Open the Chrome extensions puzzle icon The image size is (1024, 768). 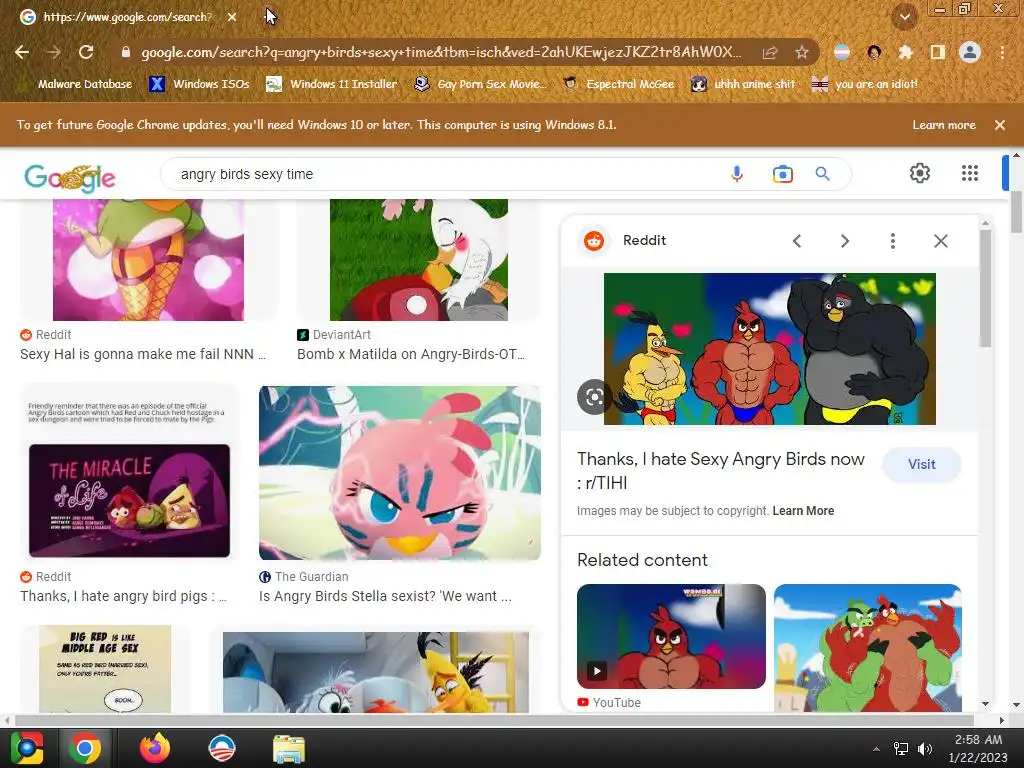(905, 52)
